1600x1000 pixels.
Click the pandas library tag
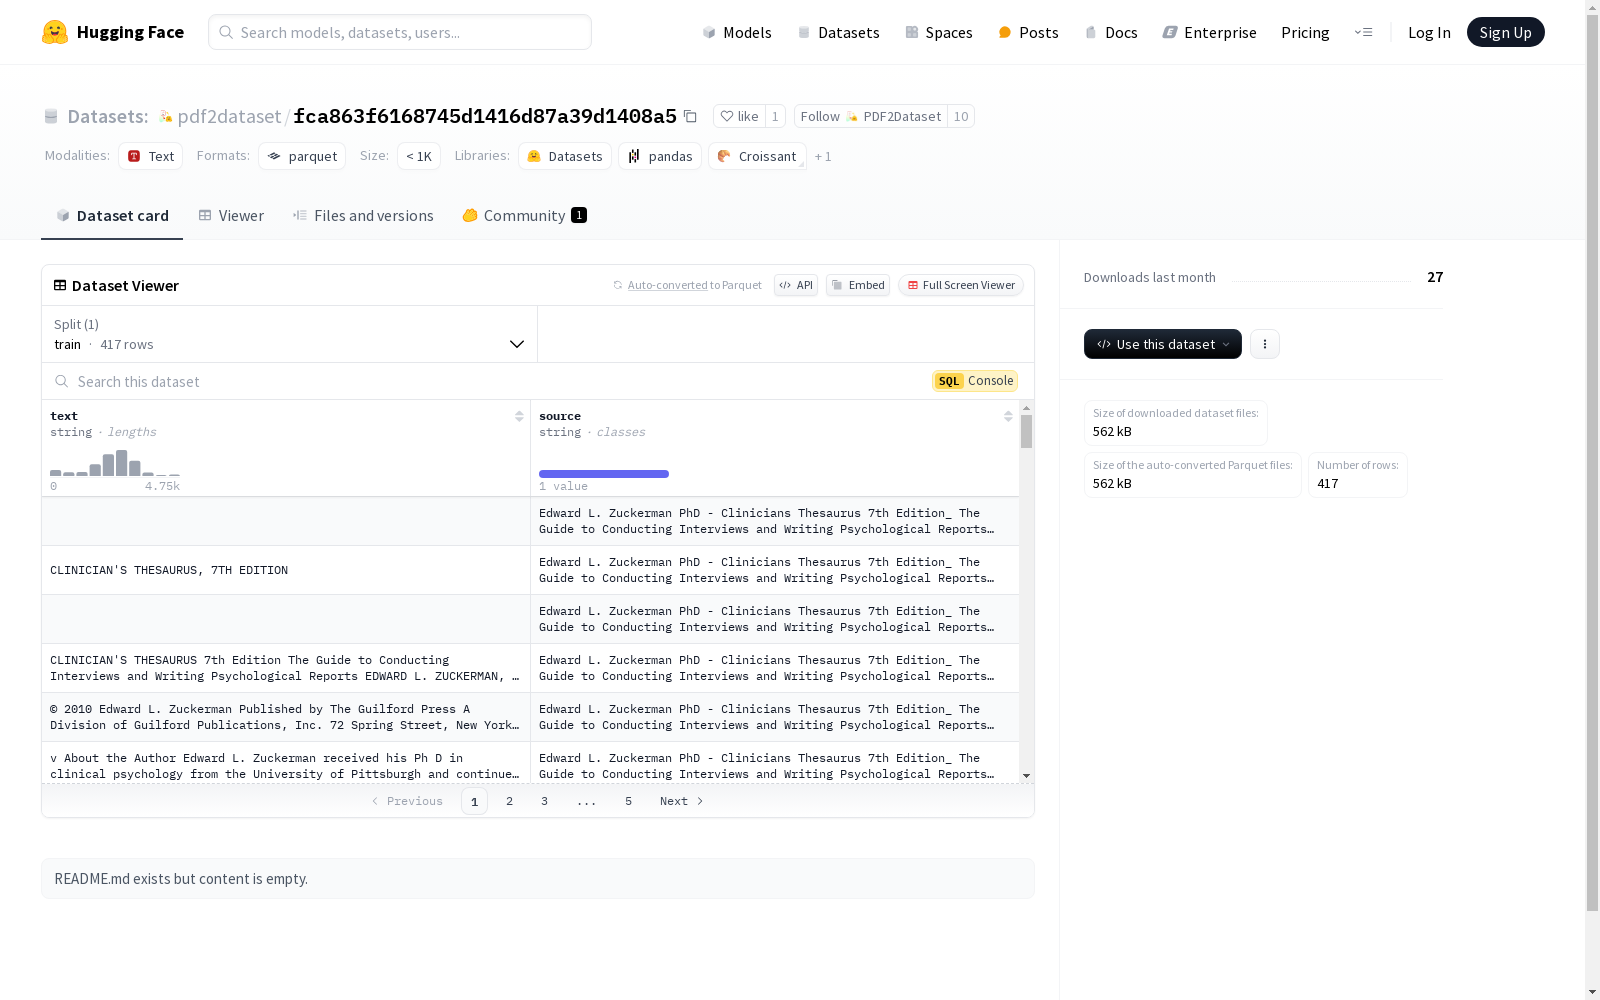point(660,156)
